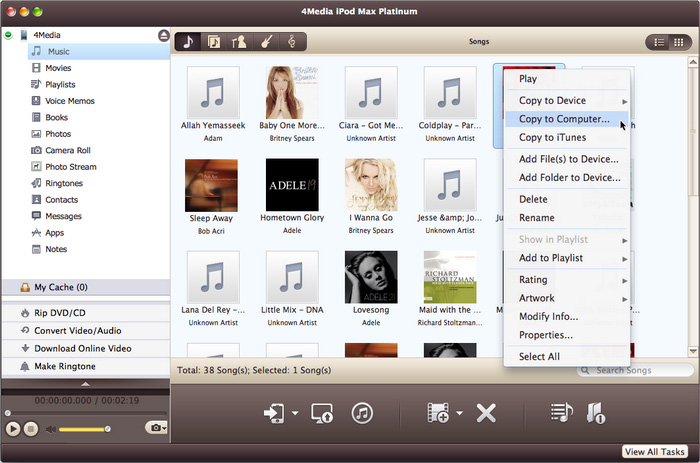The width and height of the screenshot is (700, 463).
Task: Switch to the Artists view icon
Action: click(240, 42)
